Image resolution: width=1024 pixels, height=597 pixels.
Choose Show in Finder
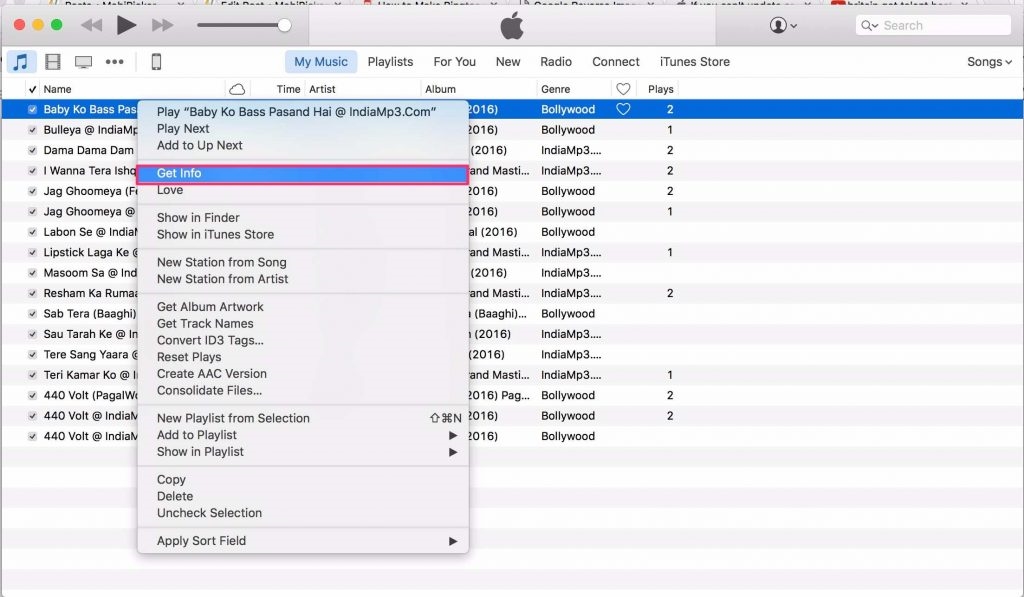coord(198,218)
